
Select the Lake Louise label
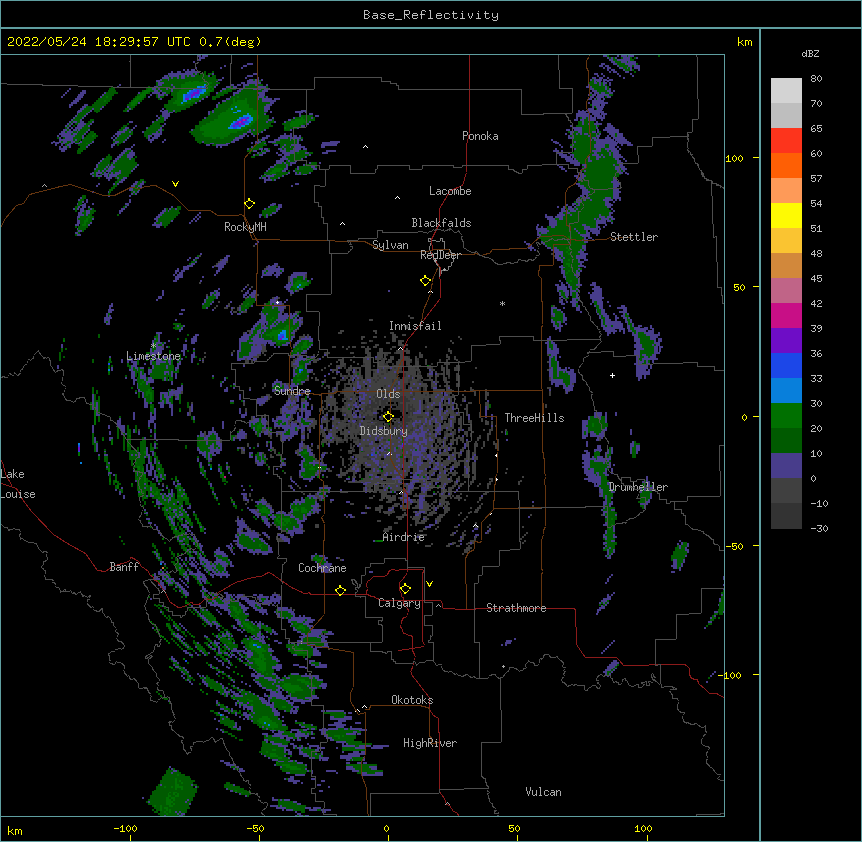(18, 484)
